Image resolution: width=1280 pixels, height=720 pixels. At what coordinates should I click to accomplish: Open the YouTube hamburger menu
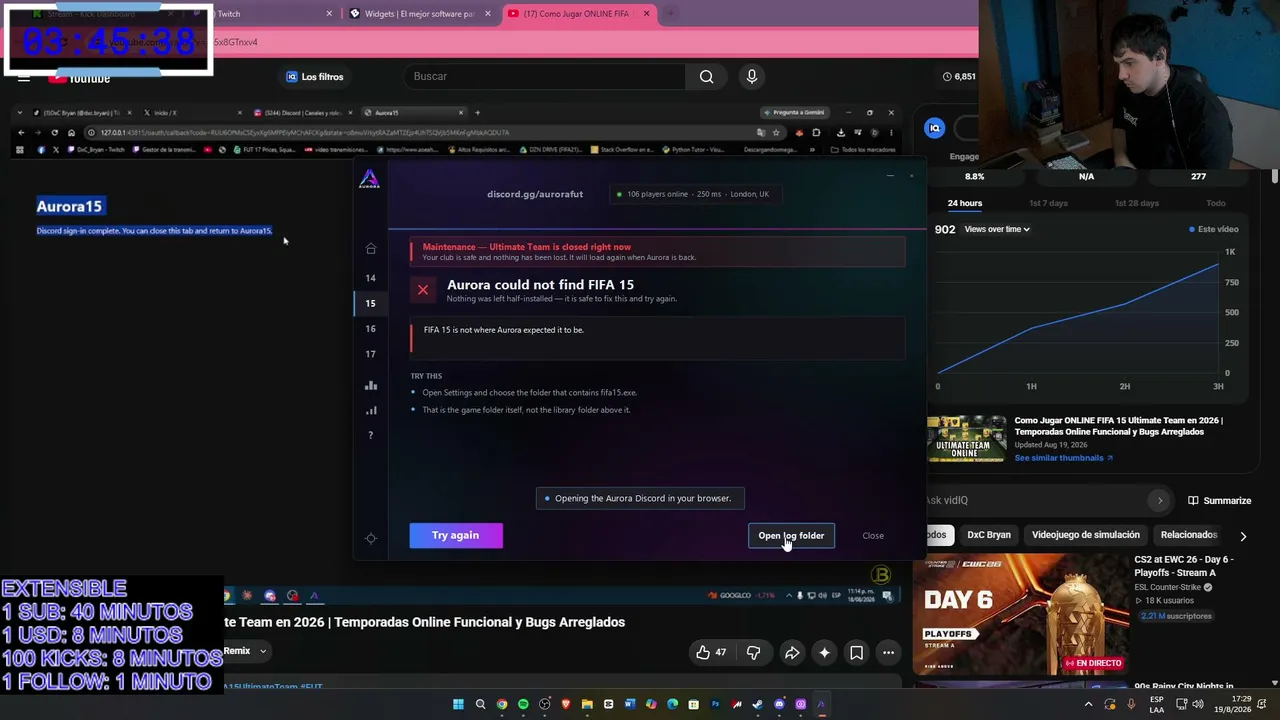tap(24, 77)
